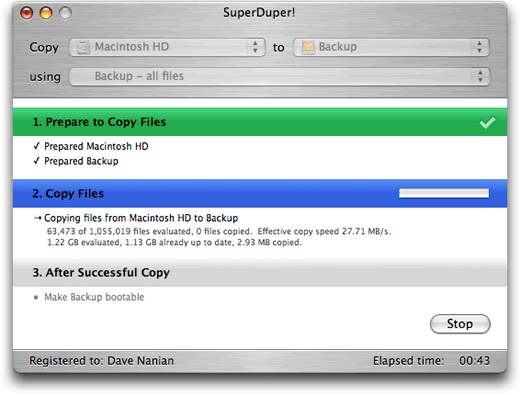Expand the Backup - all files script dropdown
This screenshot has height=395, width=520.
point(279,76)
